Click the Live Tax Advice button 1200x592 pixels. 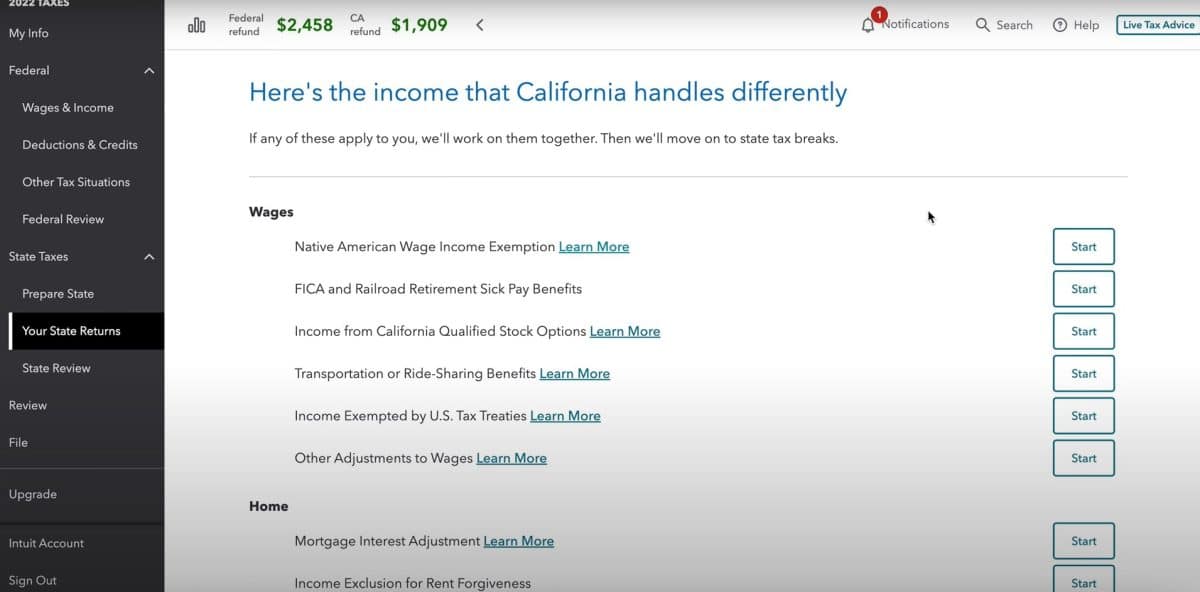tap(1157, 24)
